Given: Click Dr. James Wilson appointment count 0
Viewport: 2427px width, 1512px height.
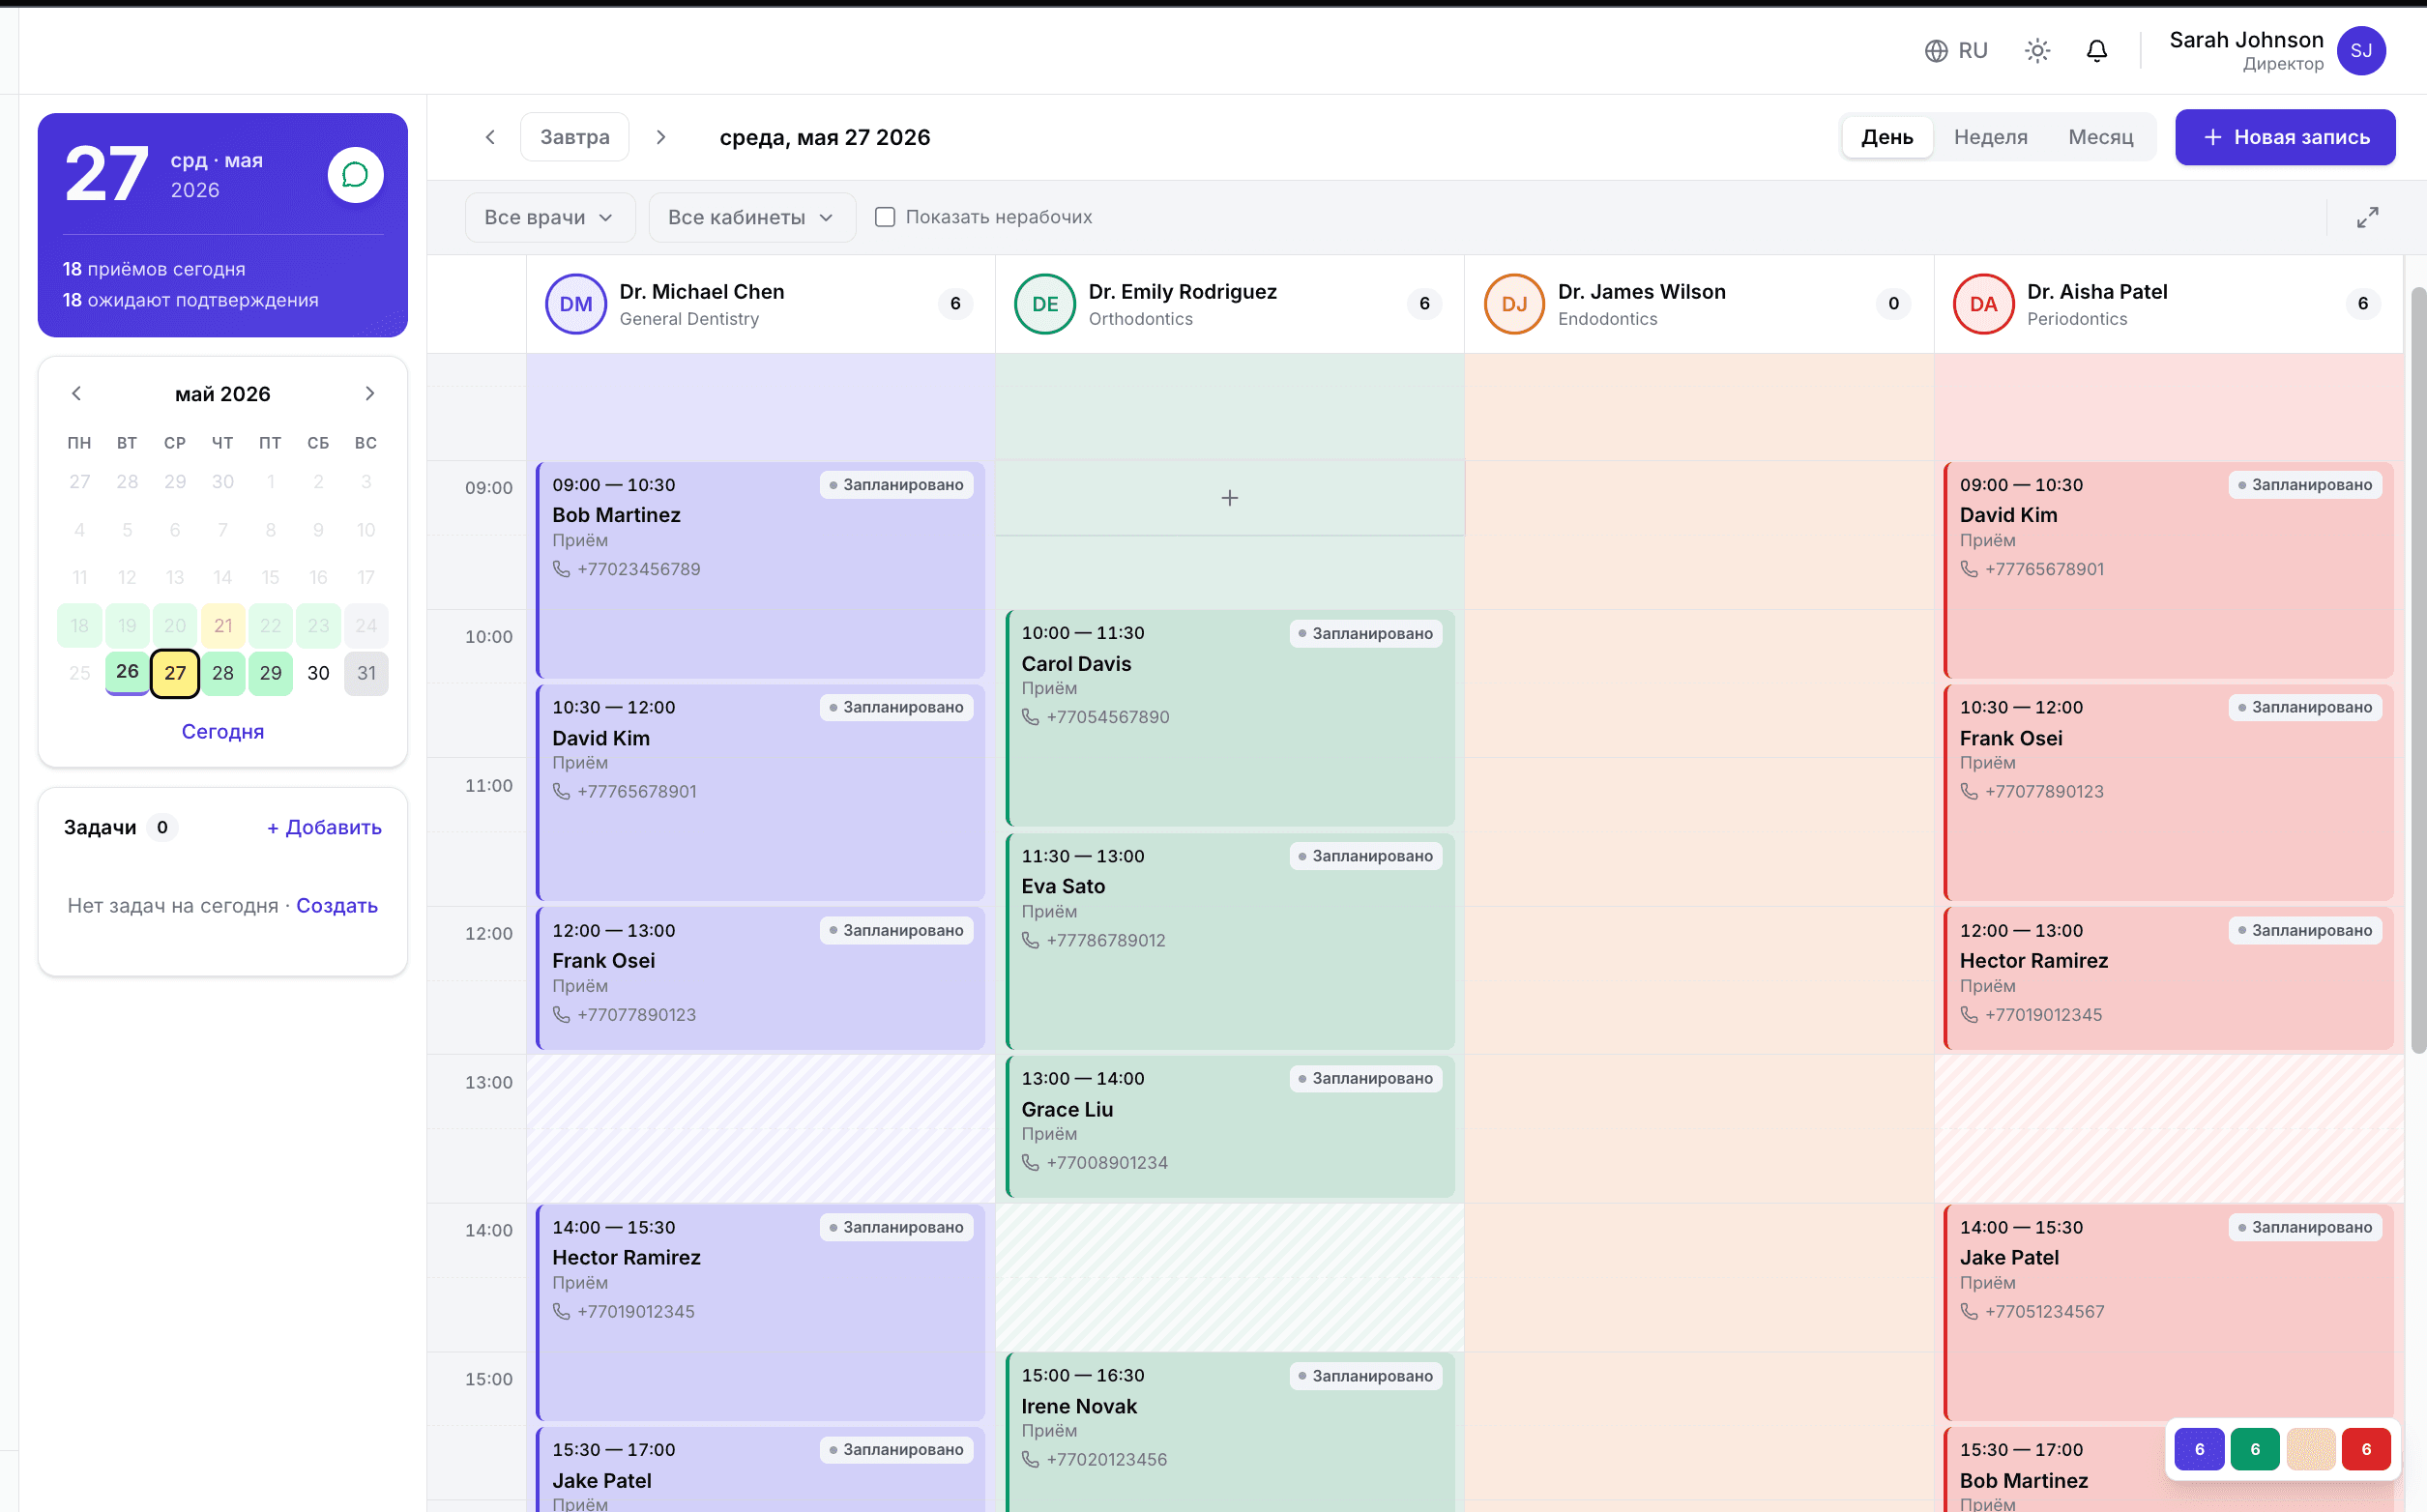Looking at the screenshot, I should click(1893, 304).
